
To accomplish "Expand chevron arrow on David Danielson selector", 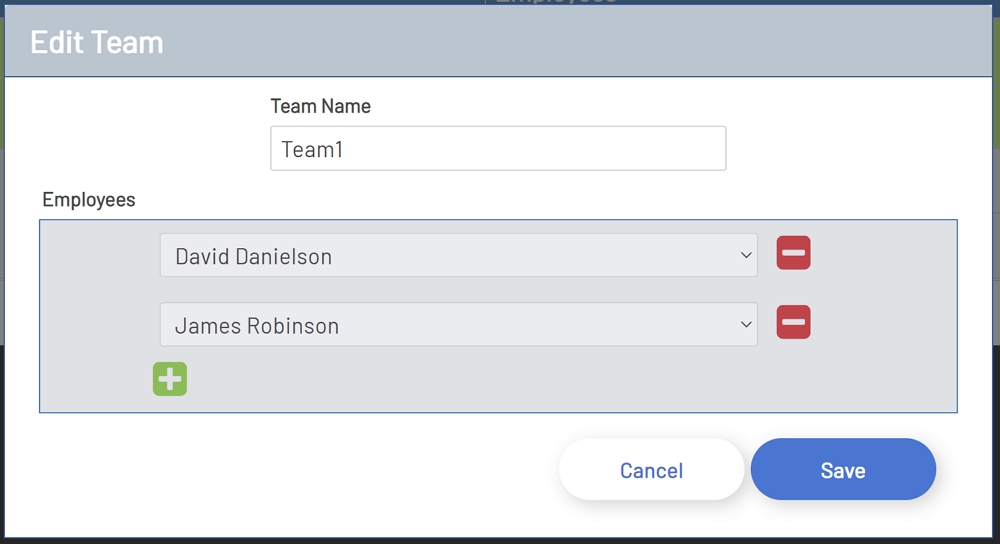I will point(746,256).
